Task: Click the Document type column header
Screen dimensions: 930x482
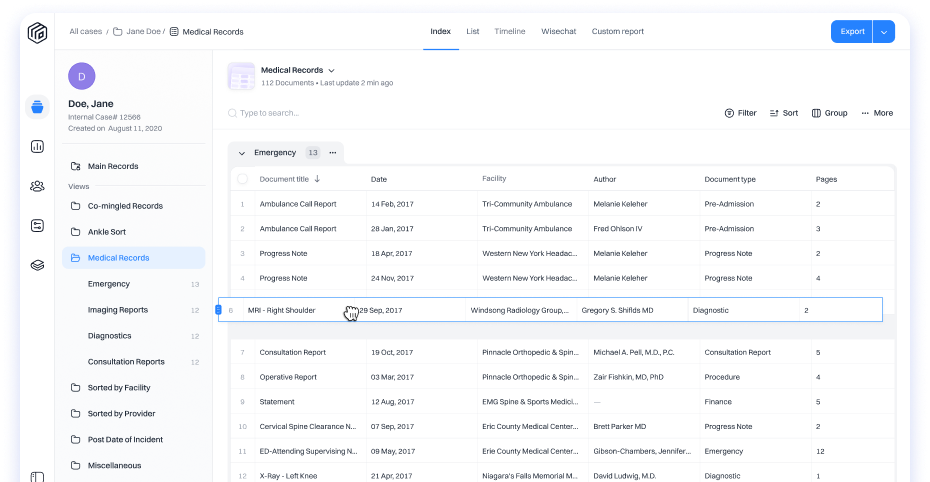Action: tap(730, 179)
